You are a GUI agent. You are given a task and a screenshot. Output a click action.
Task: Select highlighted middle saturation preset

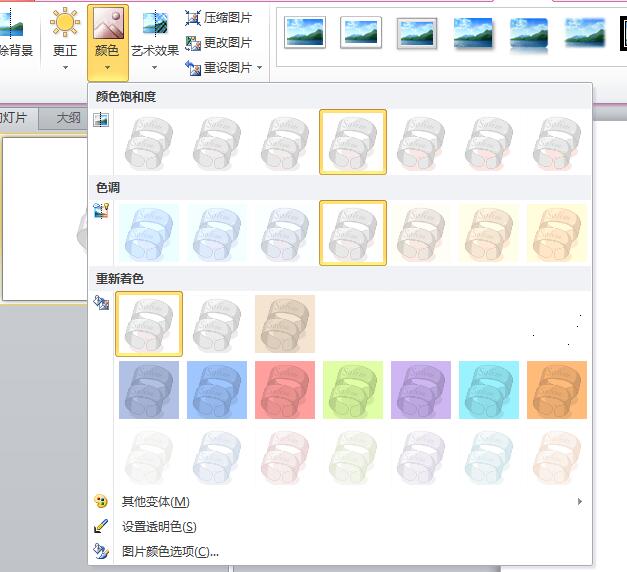[x=353, y=142]
